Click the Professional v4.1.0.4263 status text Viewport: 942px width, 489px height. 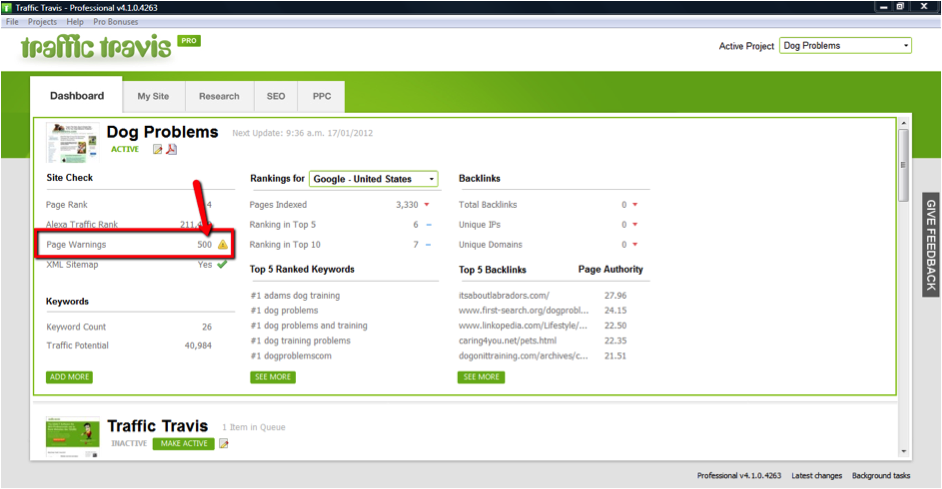[739, 475]
